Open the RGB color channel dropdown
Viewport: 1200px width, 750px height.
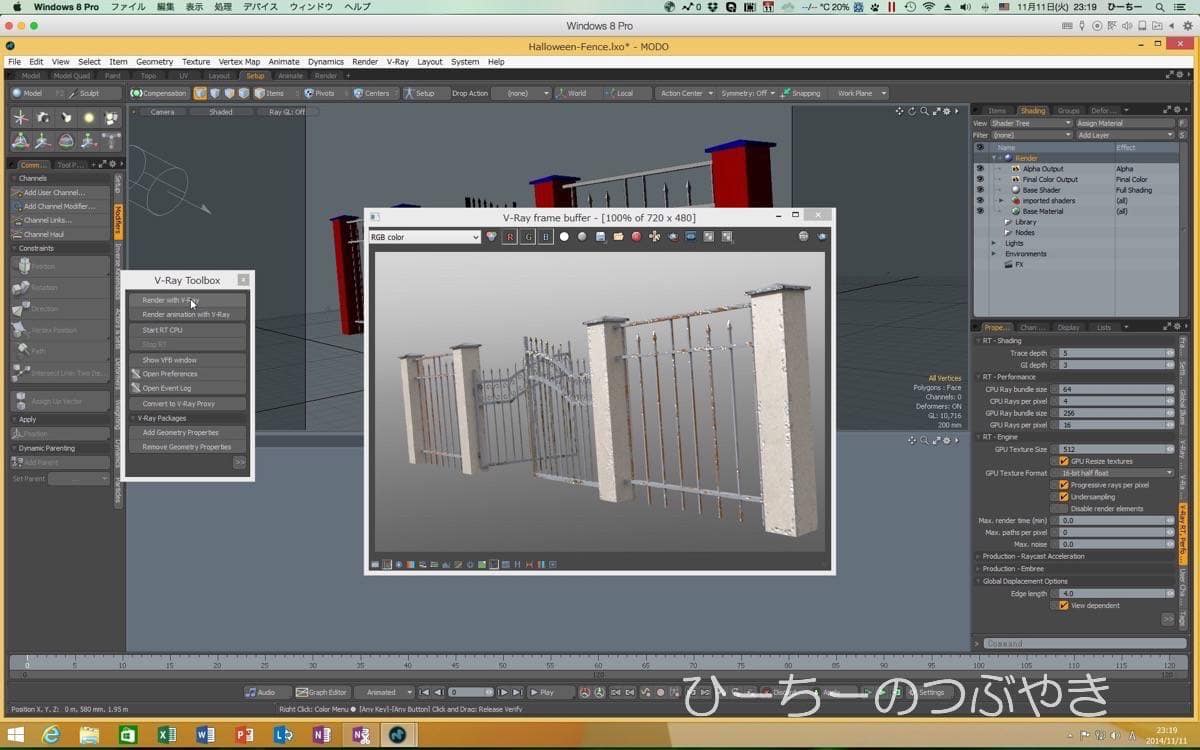[x=425, y=237]
